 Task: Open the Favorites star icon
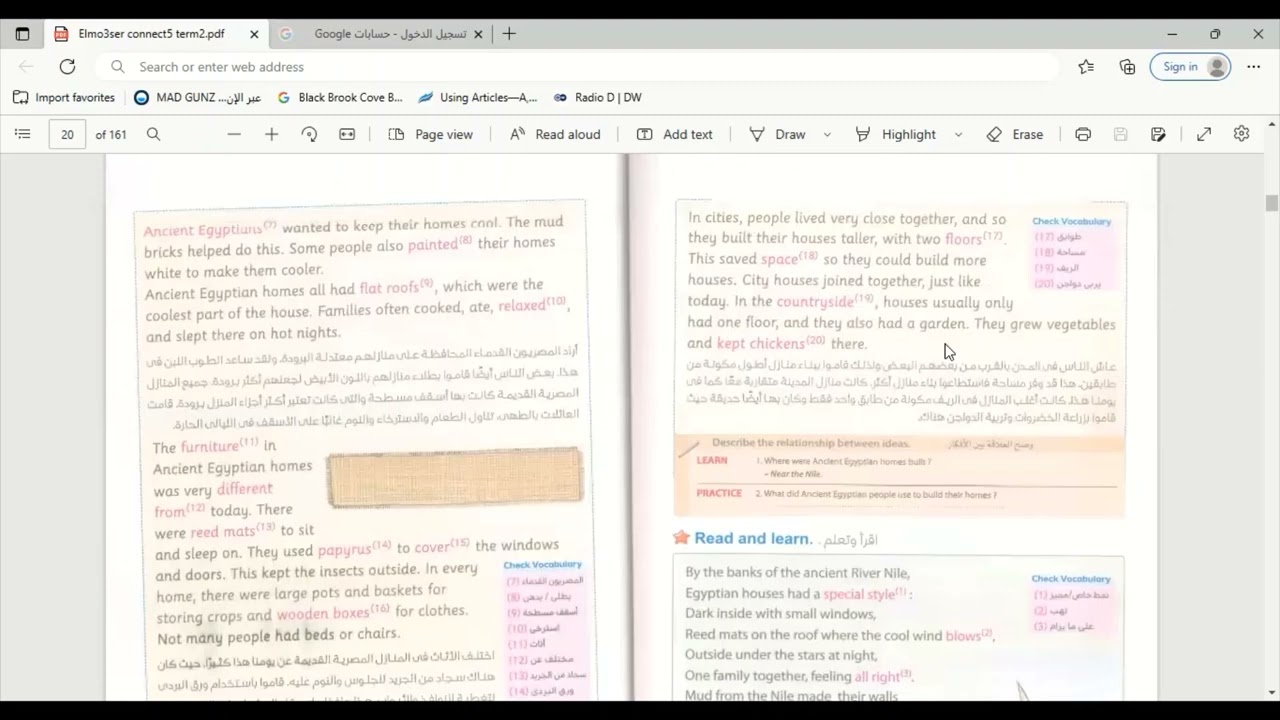(x=1086, y=67)
